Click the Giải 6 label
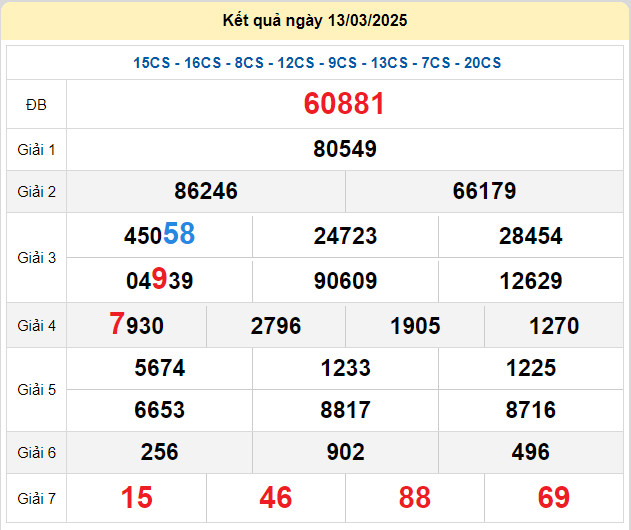 point(36,453)
